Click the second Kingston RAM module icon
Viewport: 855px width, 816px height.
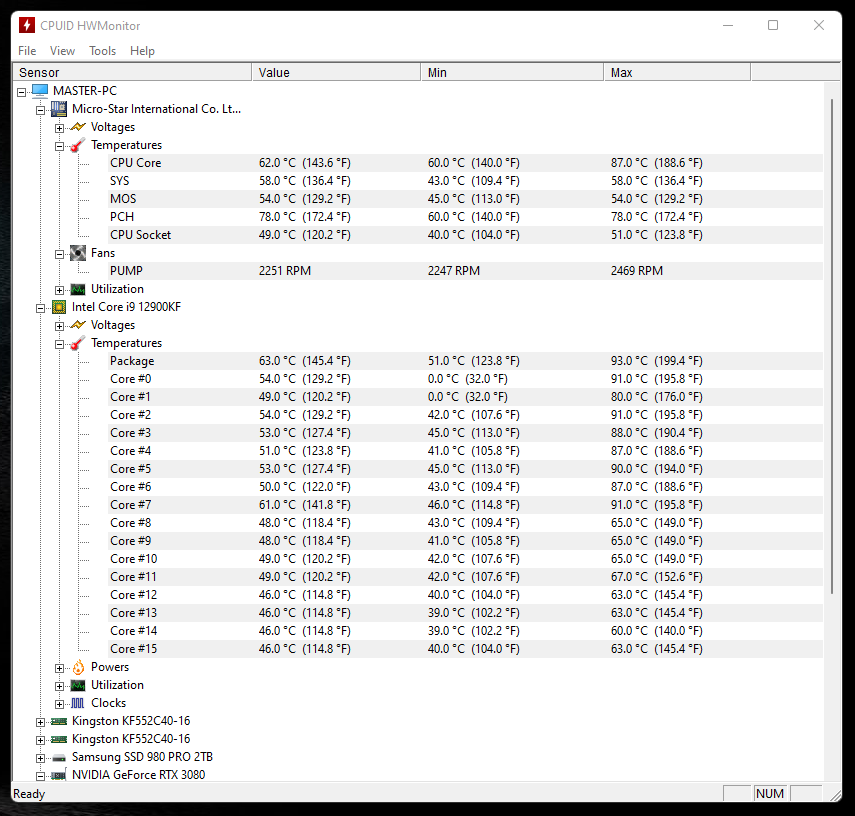(59, 740)
